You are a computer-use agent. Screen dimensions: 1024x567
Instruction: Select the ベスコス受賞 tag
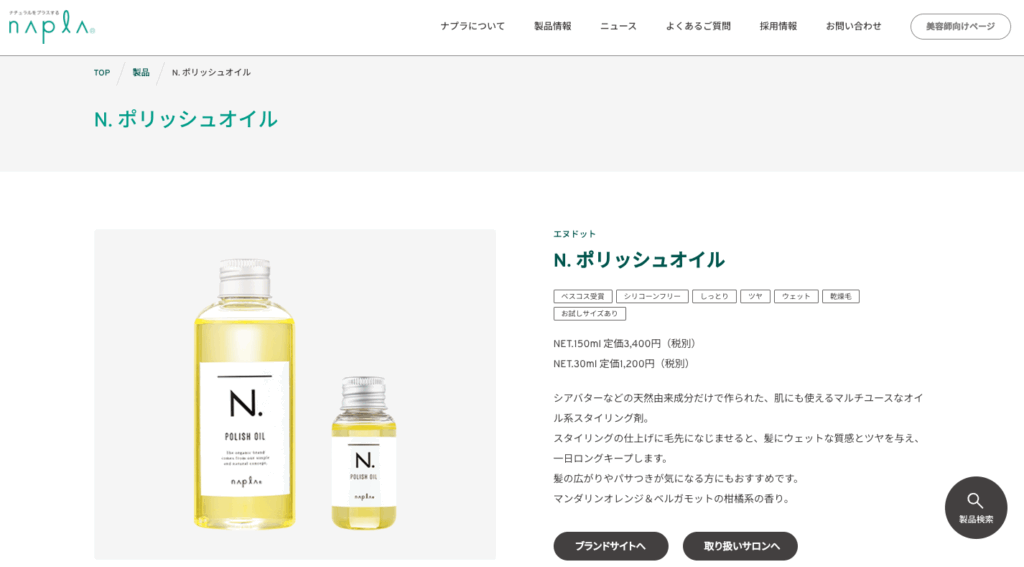click(x=583, y=297)
